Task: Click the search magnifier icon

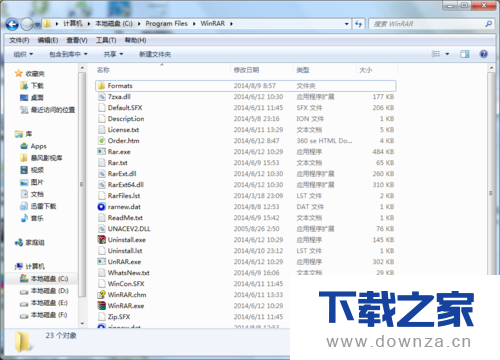Action: click(488, 24)
